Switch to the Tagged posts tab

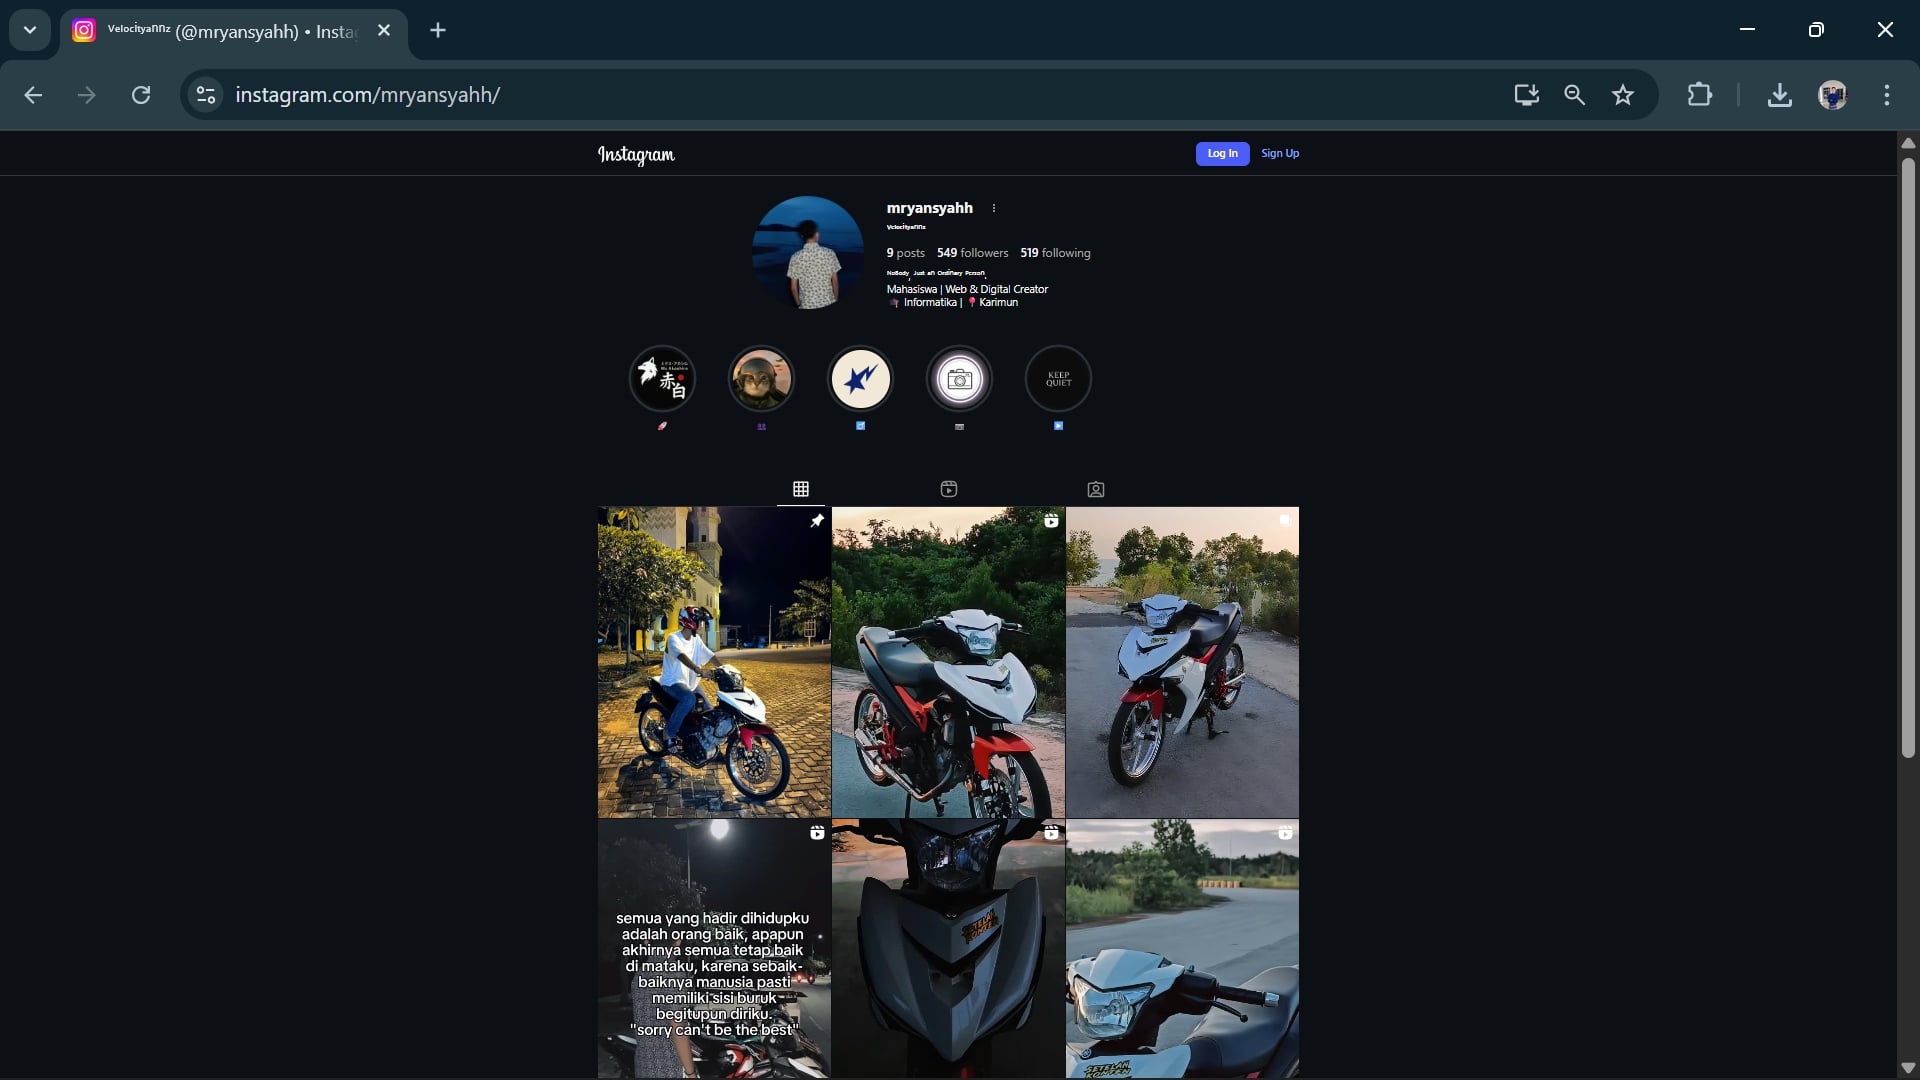(x=1095, y=489)
